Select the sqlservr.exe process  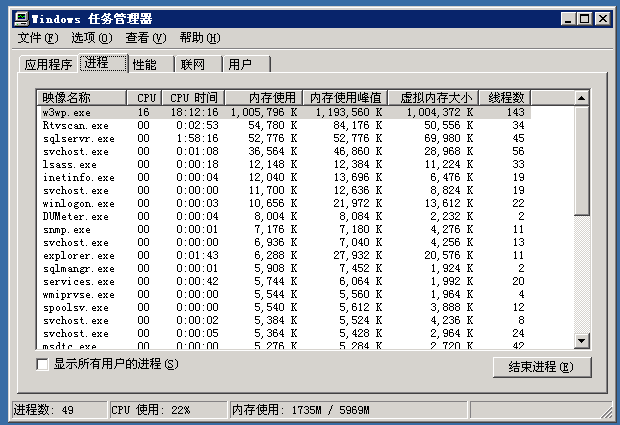[284, 138]
